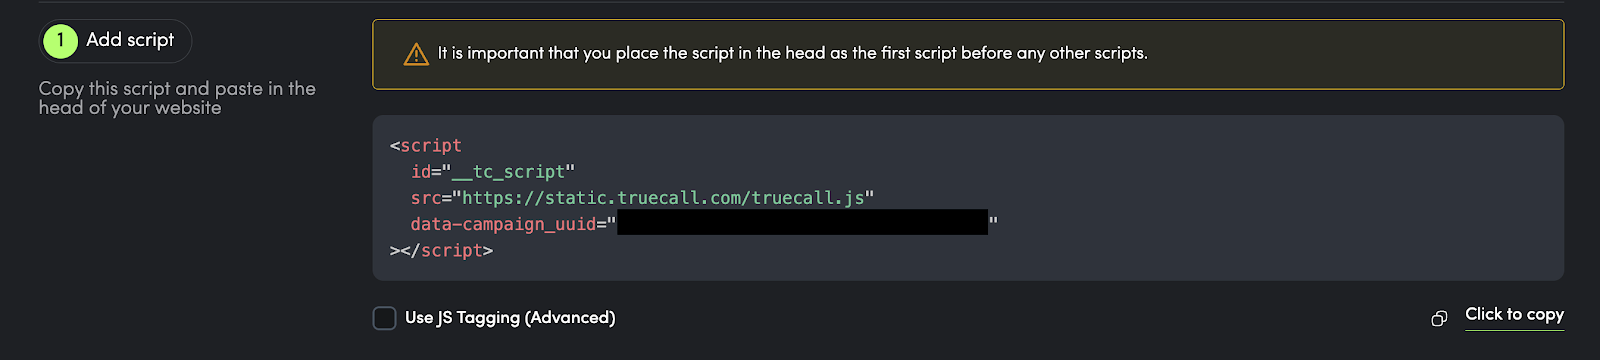Click the warning text about script placement

point(793,53)
